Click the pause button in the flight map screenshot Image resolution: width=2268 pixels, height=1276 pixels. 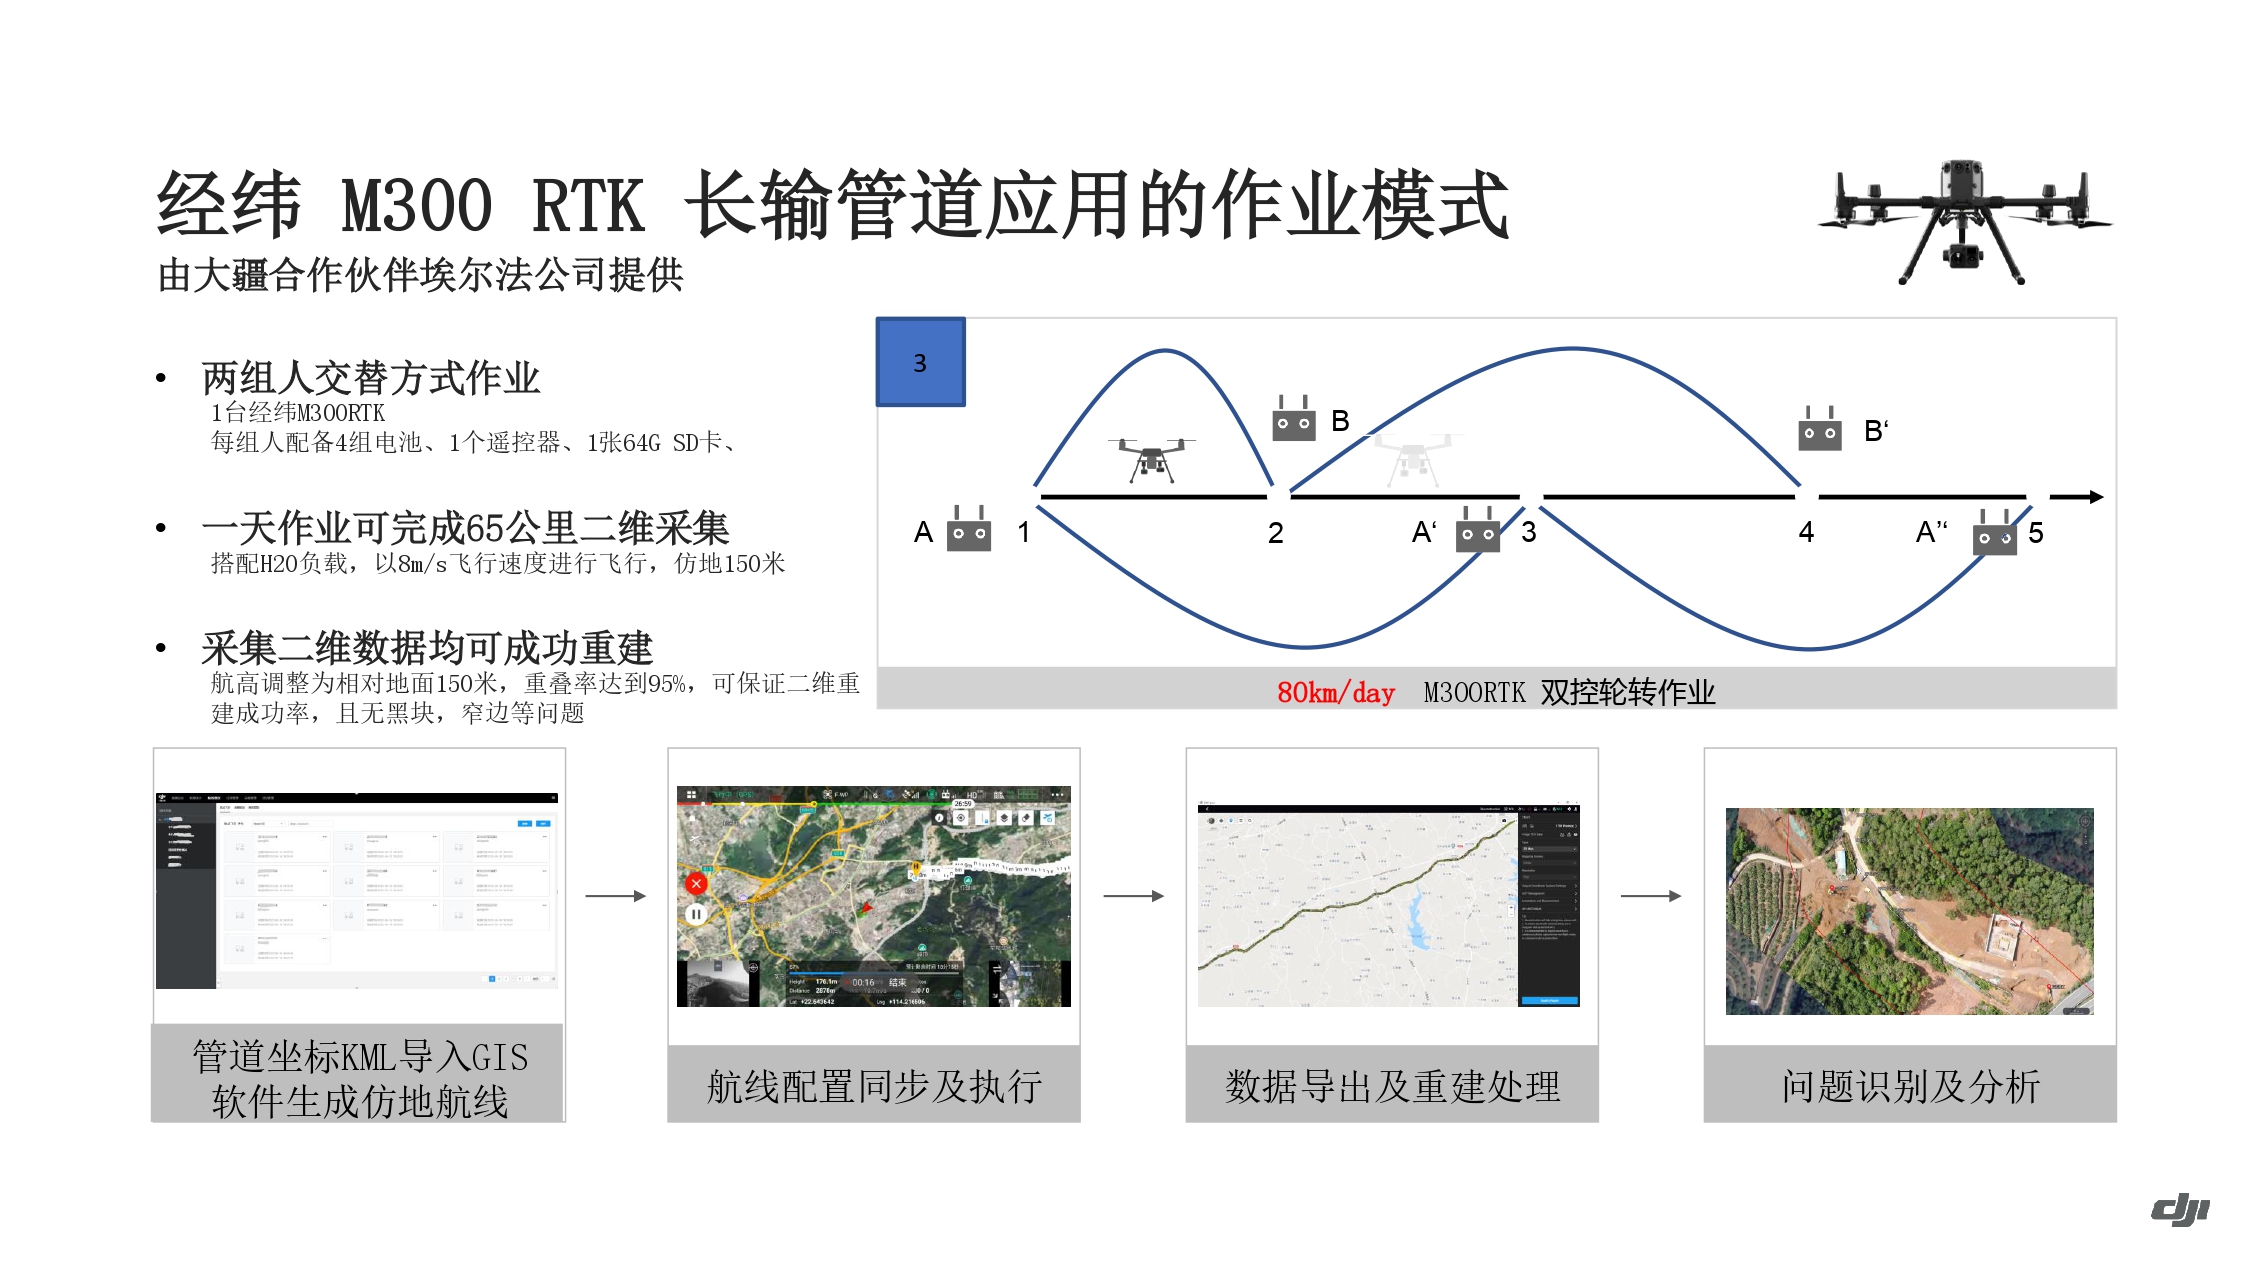[696, 913]
